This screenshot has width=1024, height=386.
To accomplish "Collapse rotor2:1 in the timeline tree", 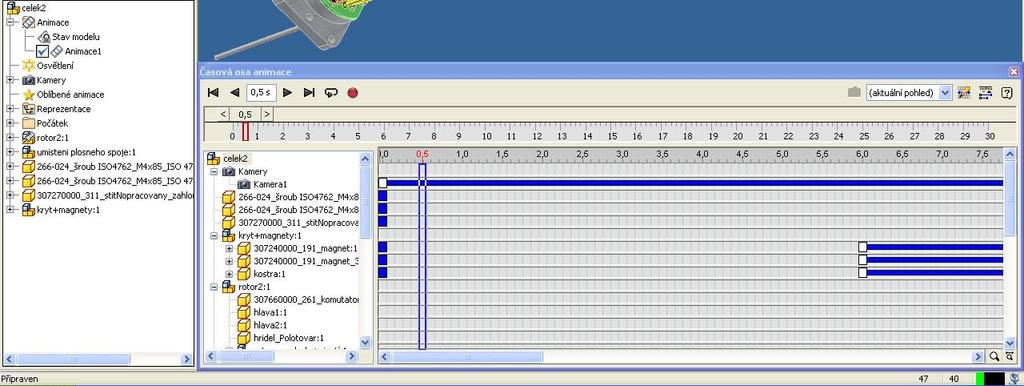I will point(214,287).
